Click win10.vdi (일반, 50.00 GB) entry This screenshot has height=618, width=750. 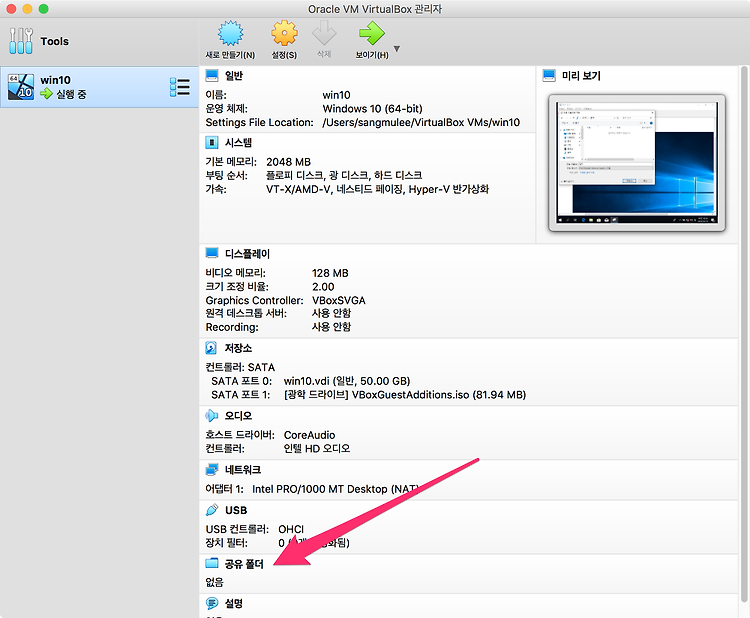tap(347, 381)
